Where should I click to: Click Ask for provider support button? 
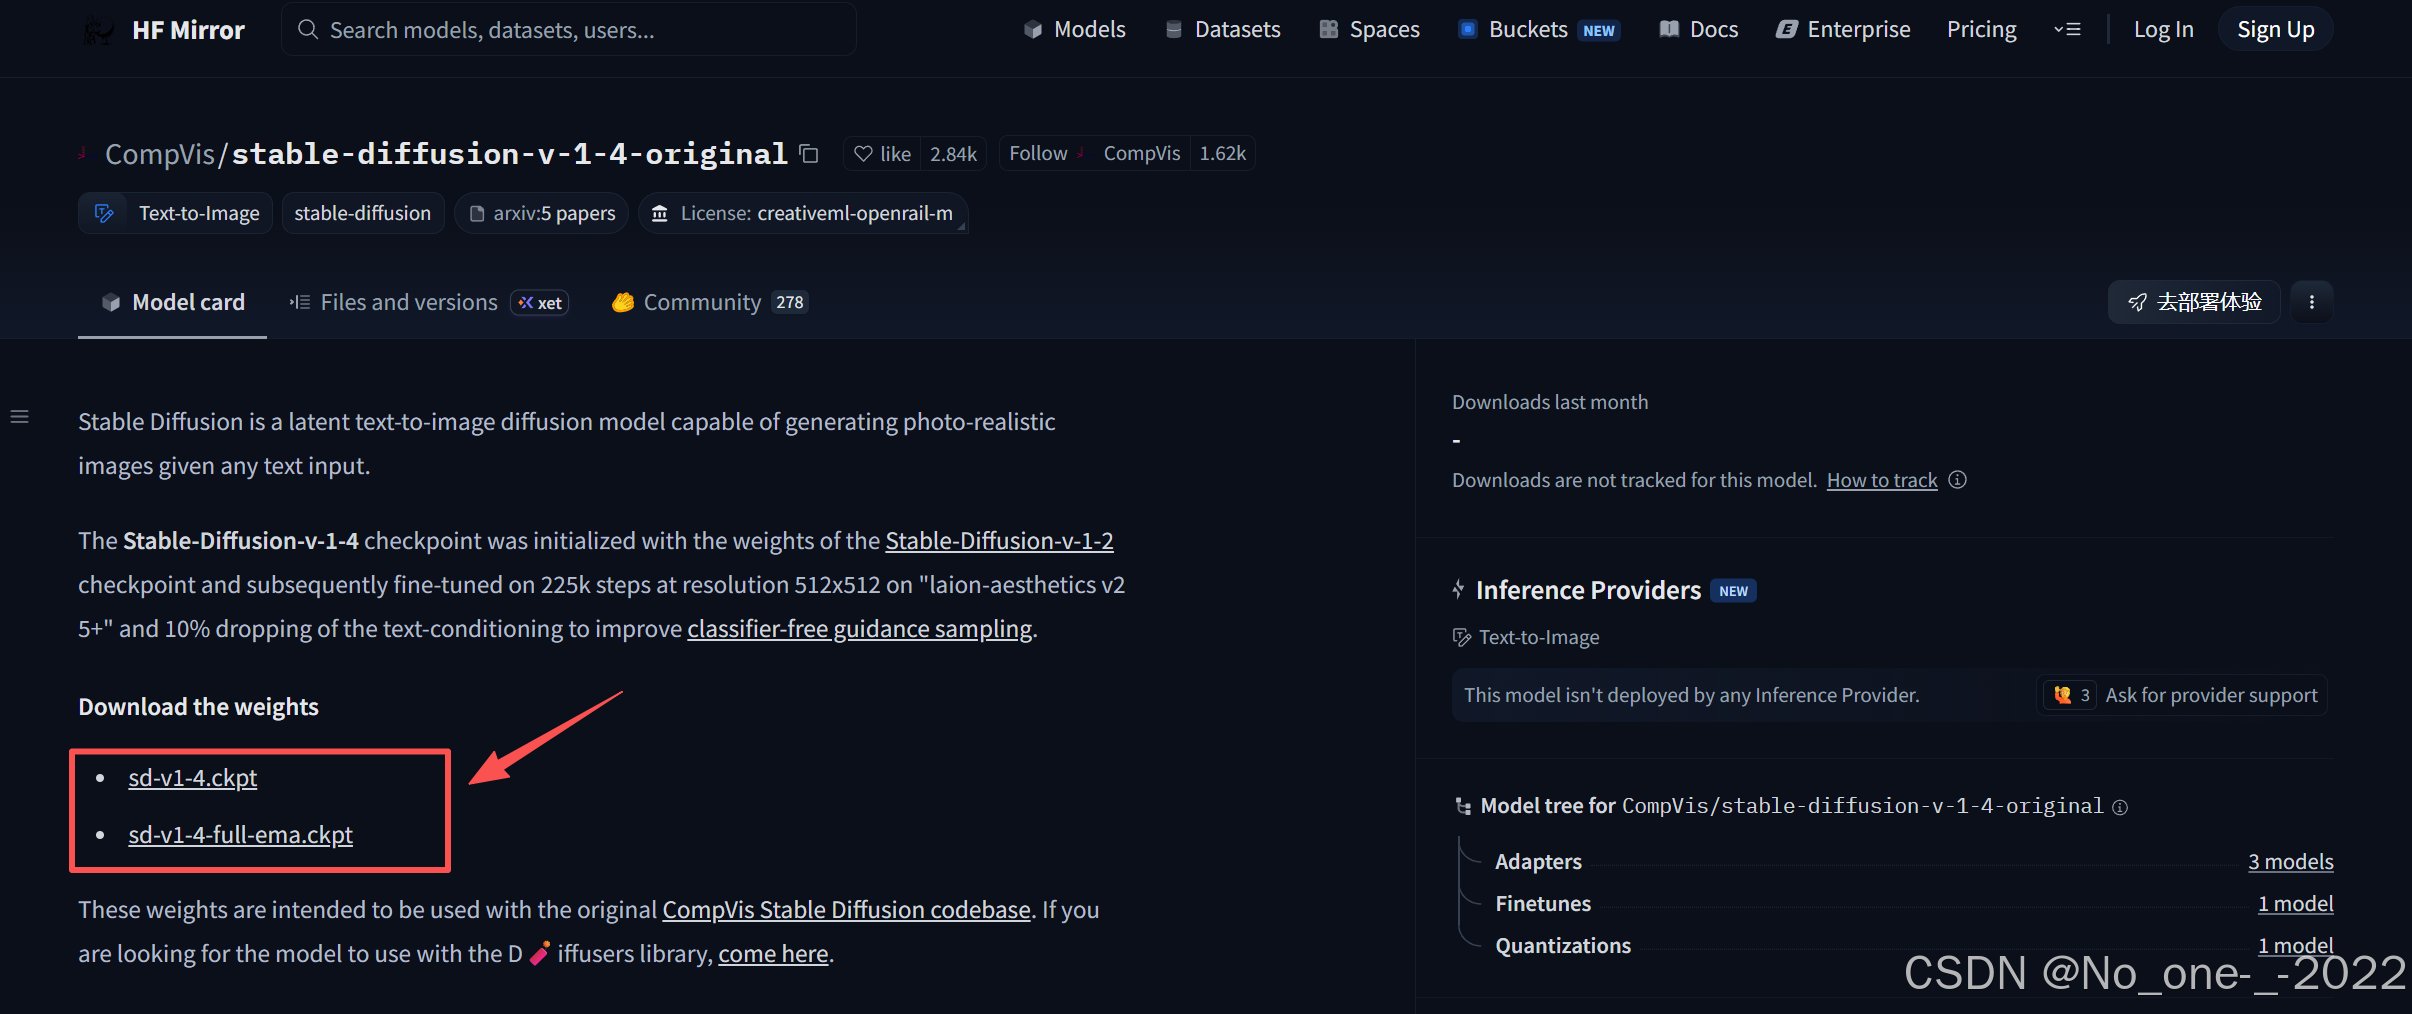click(x=2183, y=695)
